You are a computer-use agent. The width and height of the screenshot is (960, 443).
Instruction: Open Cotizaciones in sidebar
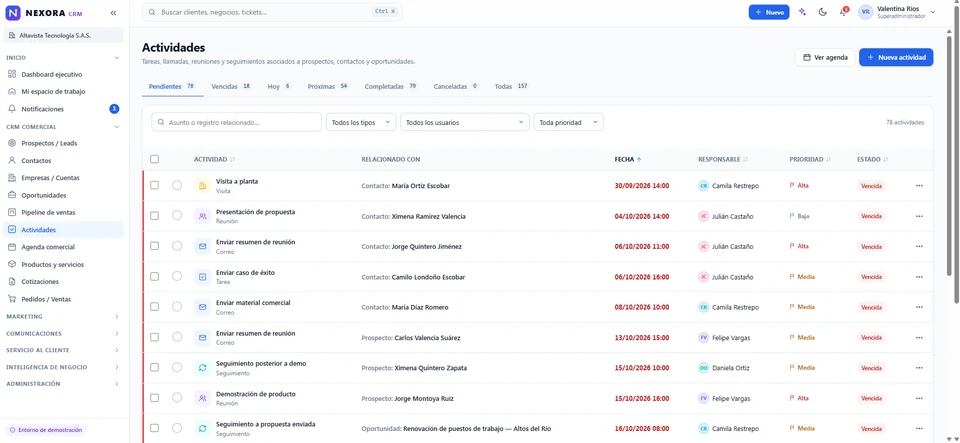[64, 282]
